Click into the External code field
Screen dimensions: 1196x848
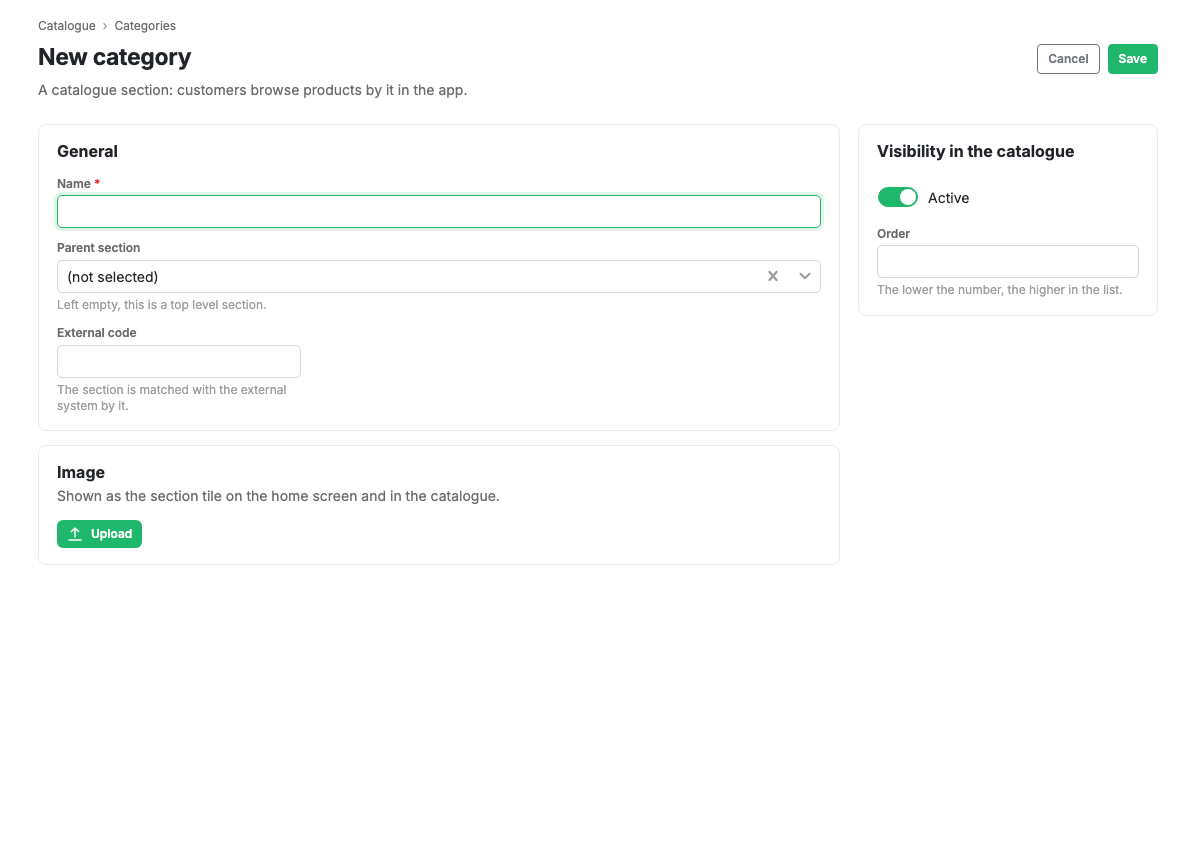(178, 361)
